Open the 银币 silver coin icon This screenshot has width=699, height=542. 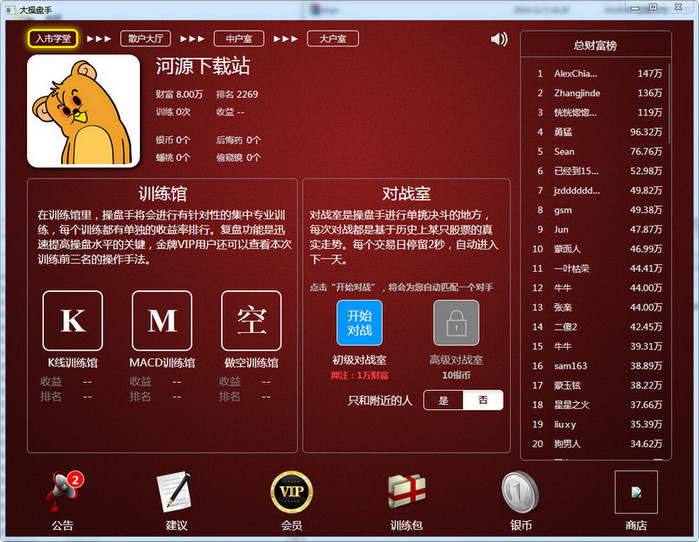pos(520,492)
